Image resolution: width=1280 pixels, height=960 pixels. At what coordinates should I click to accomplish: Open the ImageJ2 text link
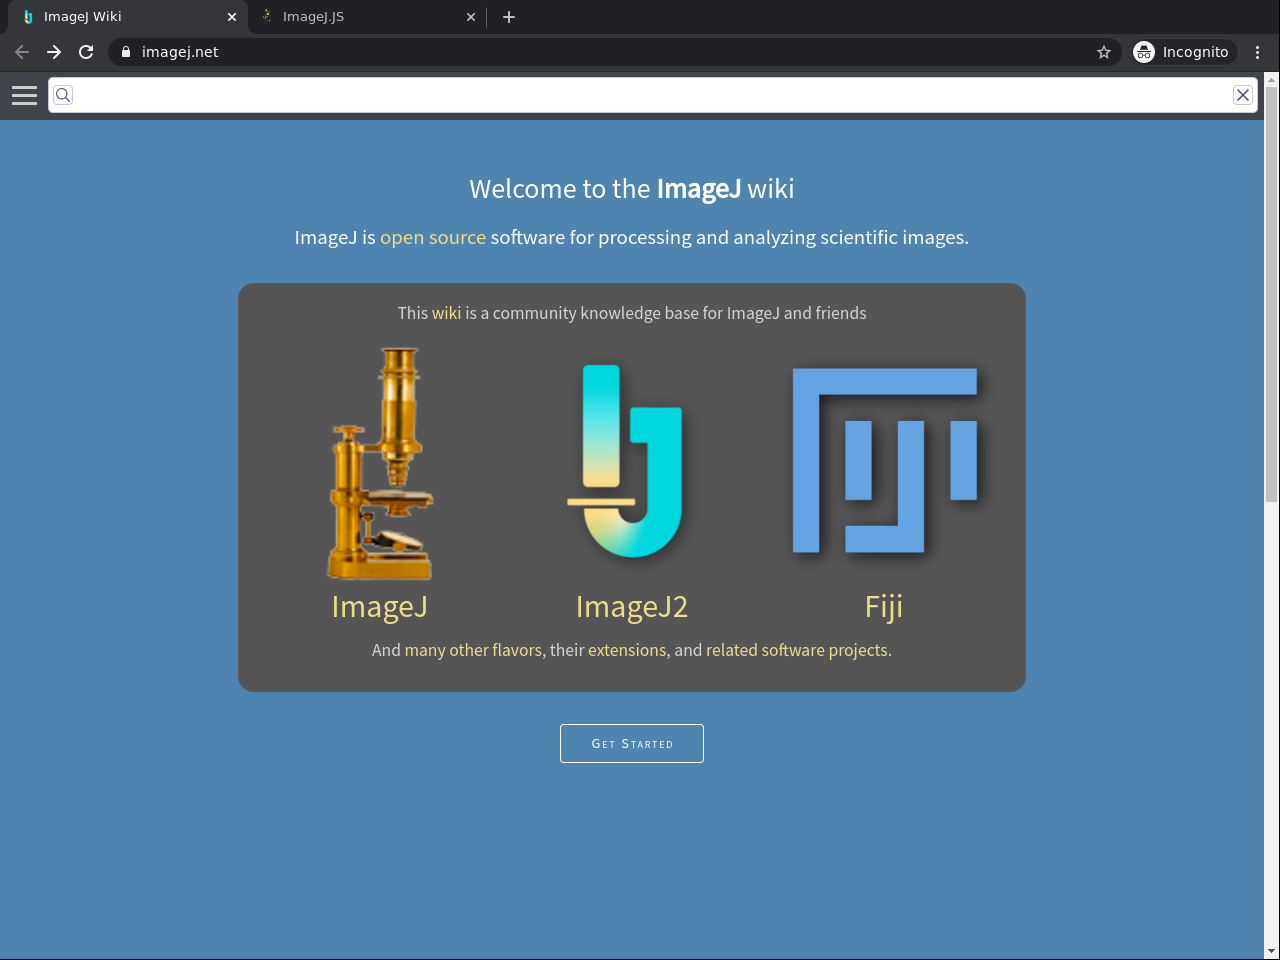(x=632, y=607)
